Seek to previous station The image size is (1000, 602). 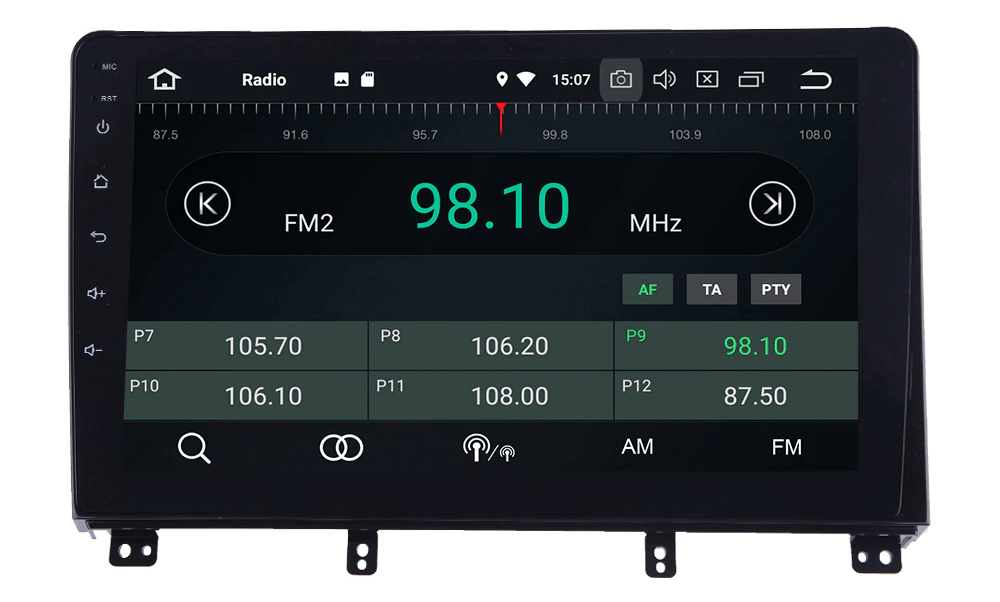click(x=208, y=204)
